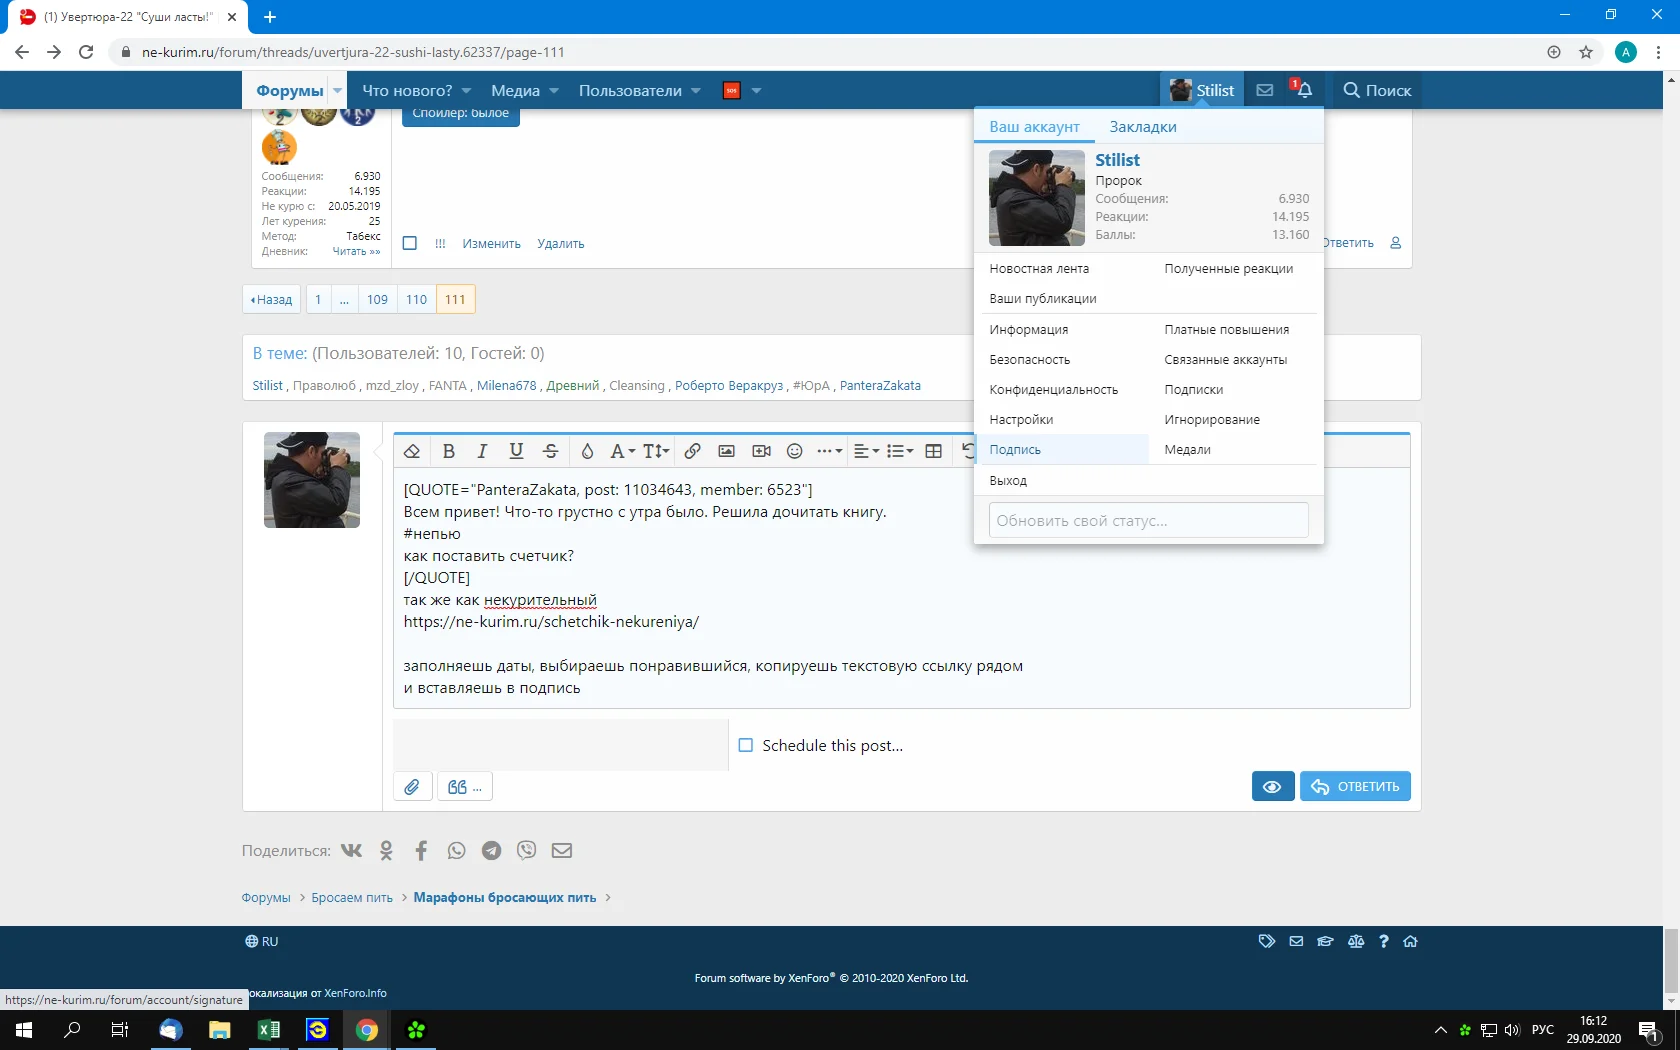
Task: Report the post with the !!! link
Action: (440, 244)
